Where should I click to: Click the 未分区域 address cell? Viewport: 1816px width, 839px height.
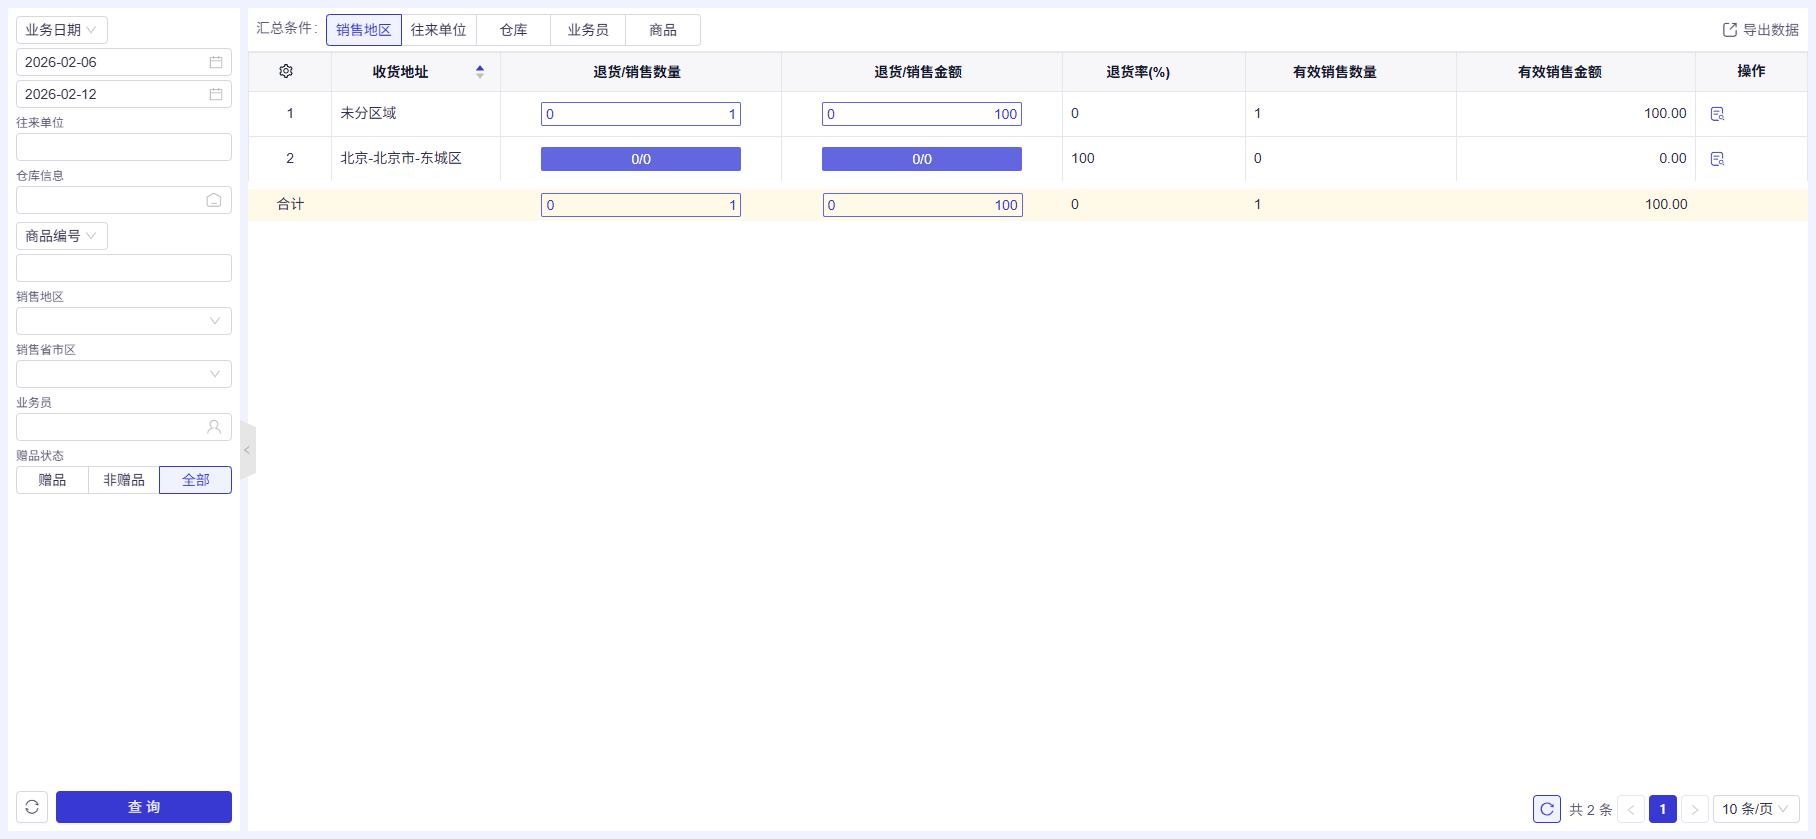click(416, 114)
